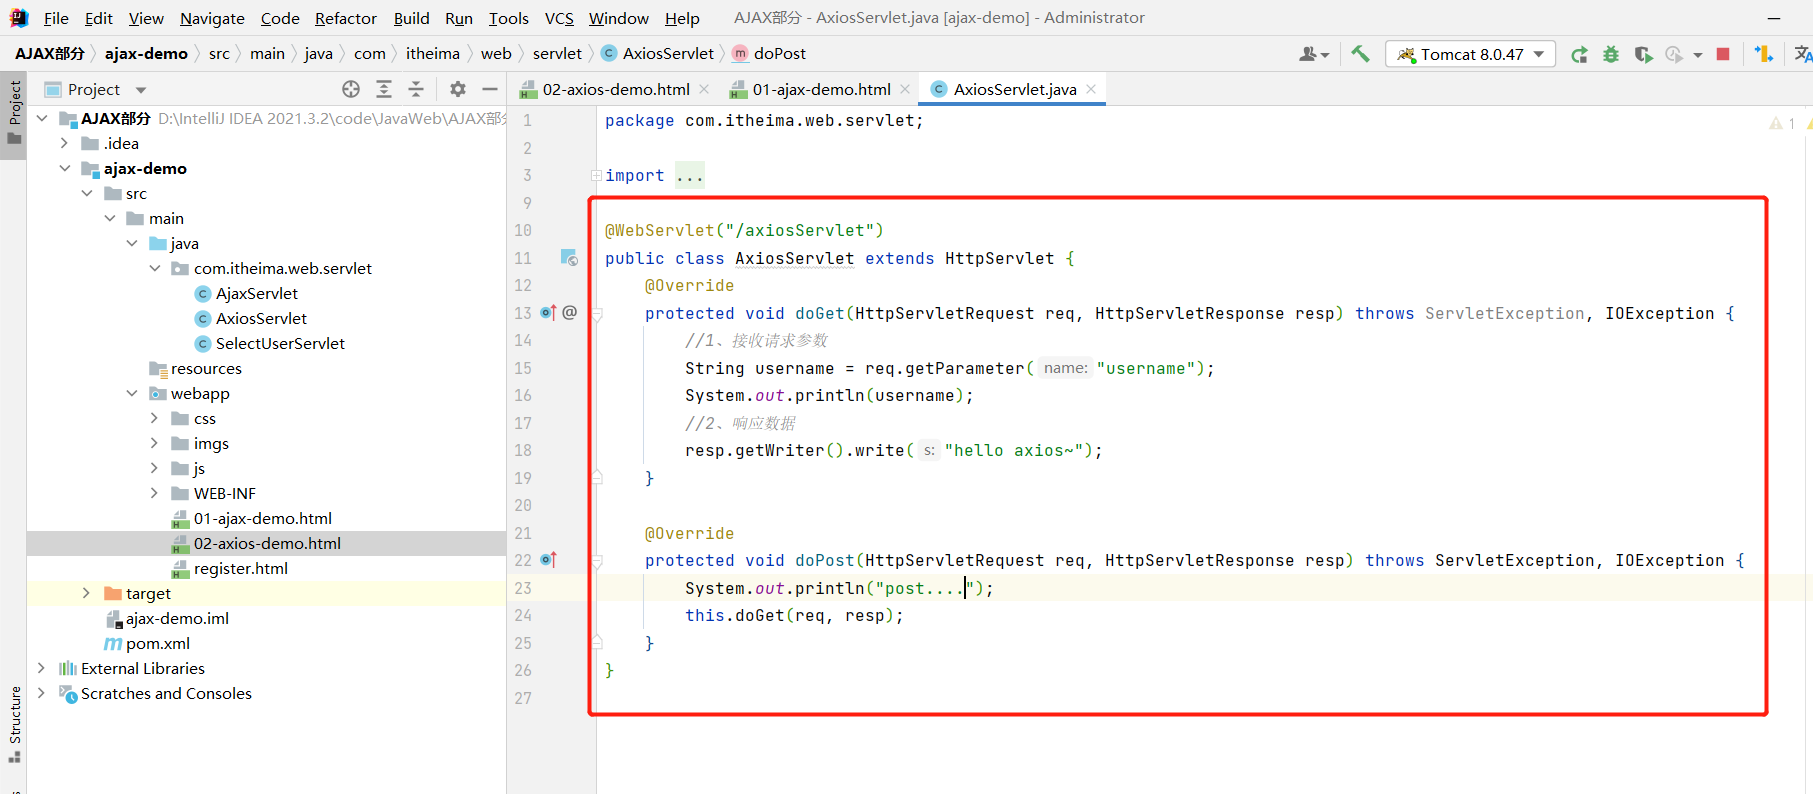Image resolution: width=1813 pixels, height=794 pixels.
Task: Select register.html in project tree
Action: click(x=241, y=568)
